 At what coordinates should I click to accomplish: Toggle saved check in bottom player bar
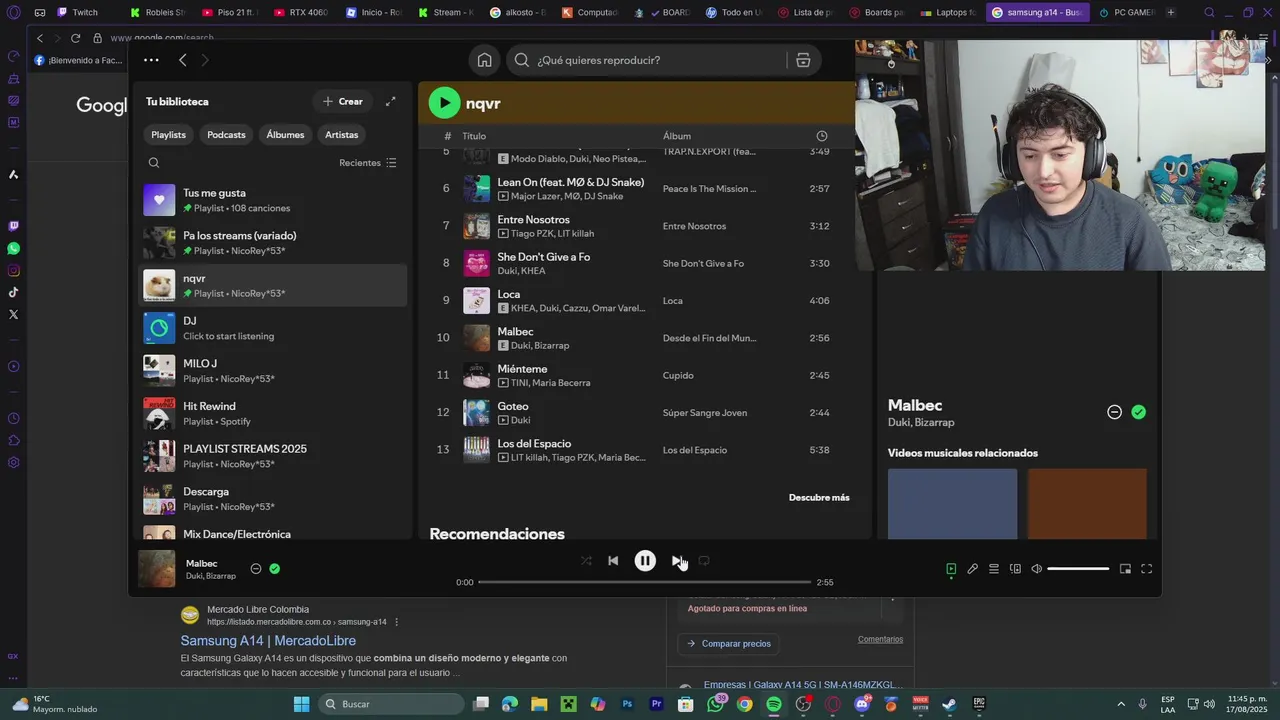coord(275,569)
